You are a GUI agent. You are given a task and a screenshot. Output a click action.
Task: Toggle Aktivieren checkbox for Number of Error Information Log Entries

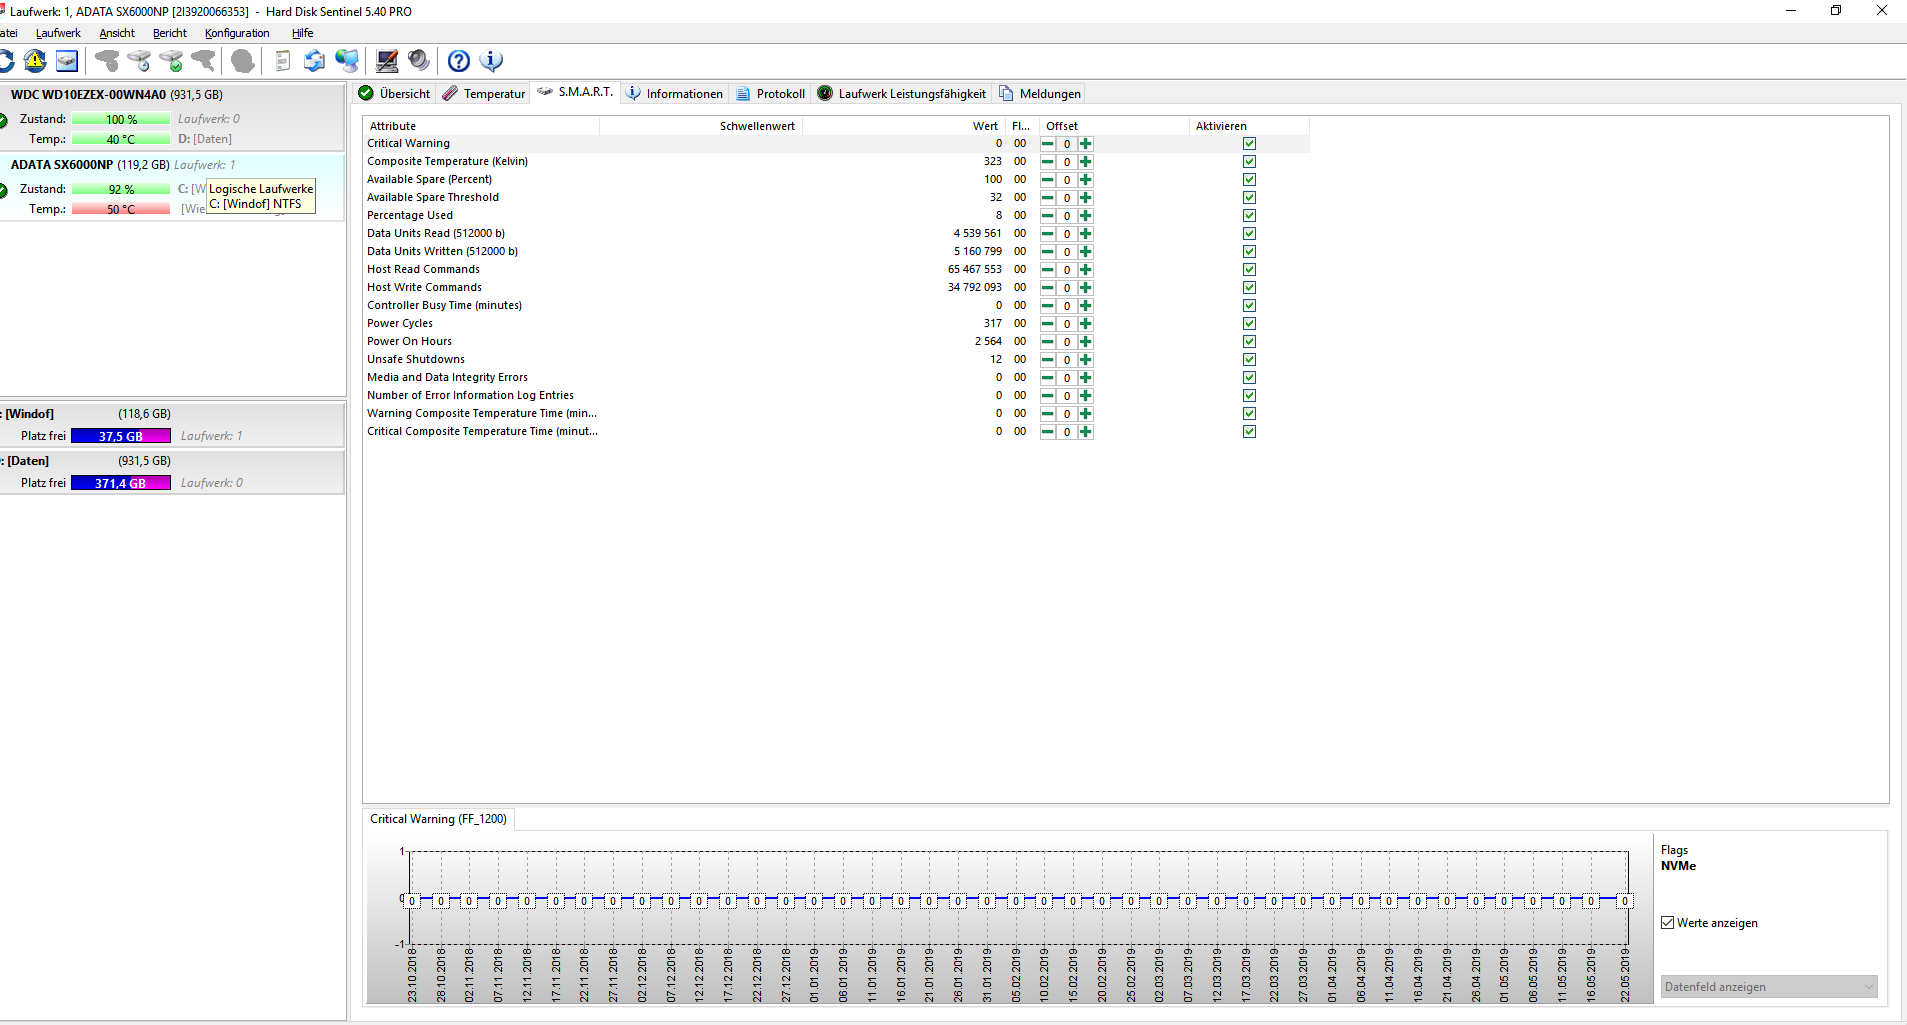[x=1249, y=396]
